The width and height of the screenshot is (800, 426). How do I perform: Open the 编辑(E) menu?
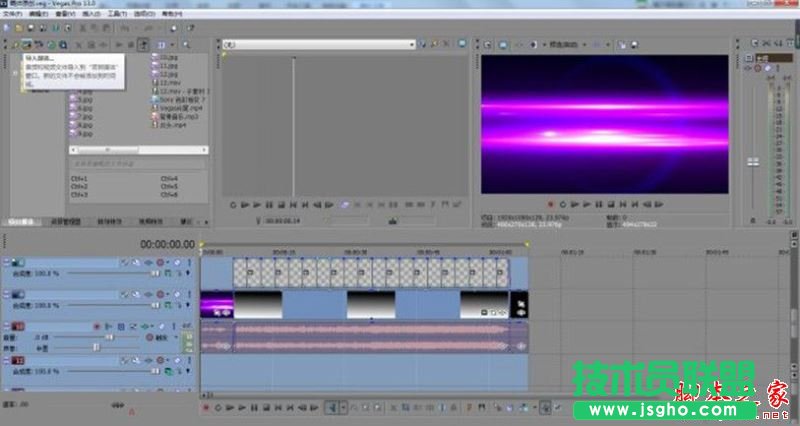pos(39,14)
